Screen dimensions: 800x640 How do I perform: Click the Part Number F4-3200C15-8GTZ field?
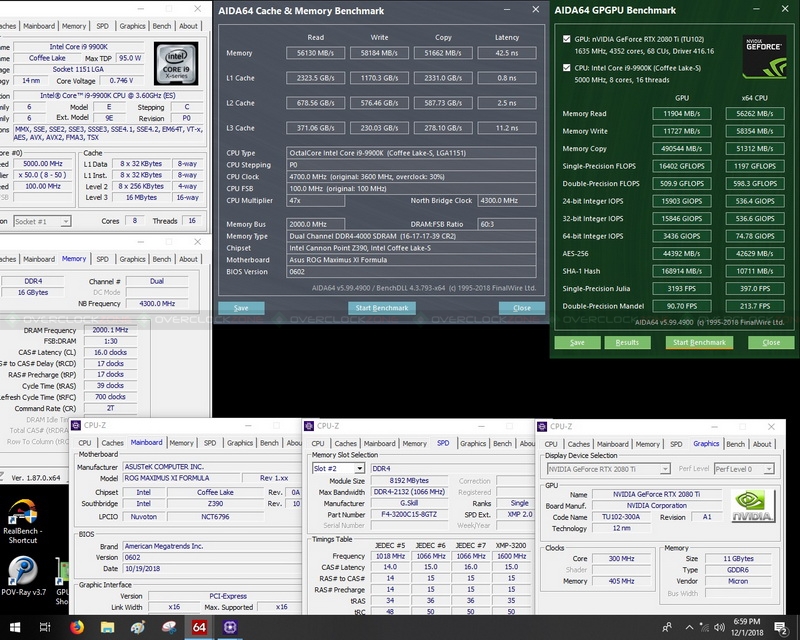410,514
